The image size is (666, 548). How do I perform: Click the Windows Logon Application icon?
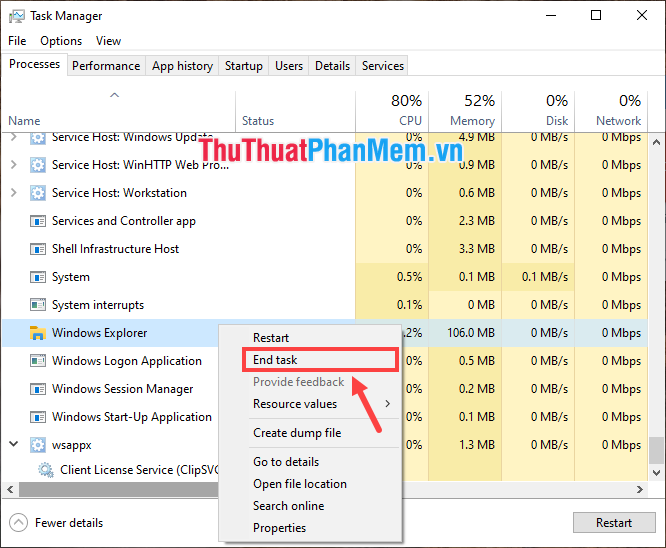(38, 361)
